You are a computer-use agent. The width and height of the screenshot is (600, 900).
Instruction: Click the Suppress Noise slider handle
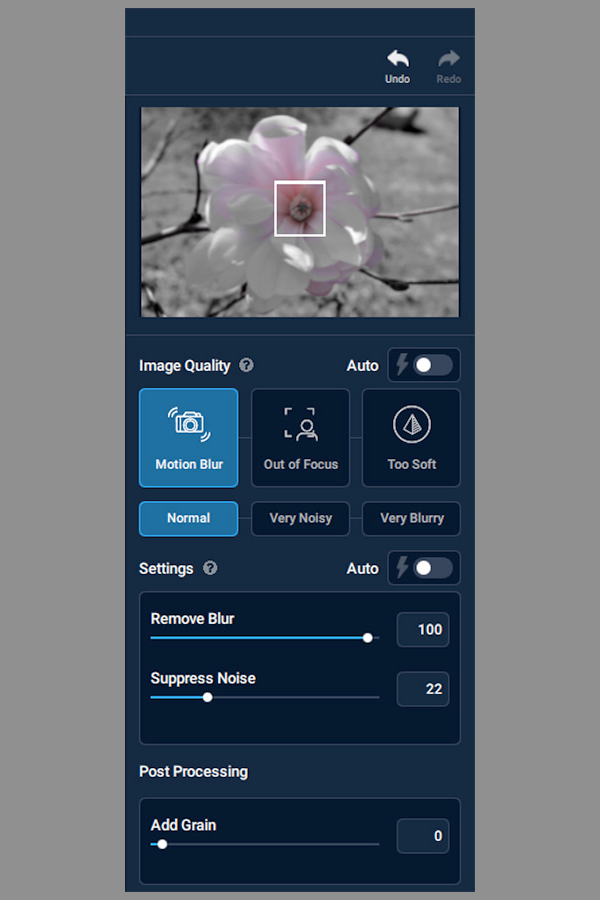(x=207, y=697)
